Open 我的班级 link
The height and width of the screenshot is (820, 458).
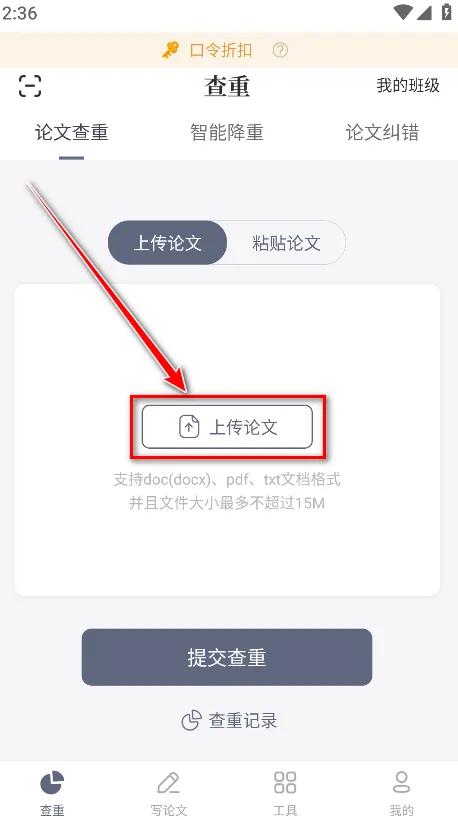pos(408,85)
